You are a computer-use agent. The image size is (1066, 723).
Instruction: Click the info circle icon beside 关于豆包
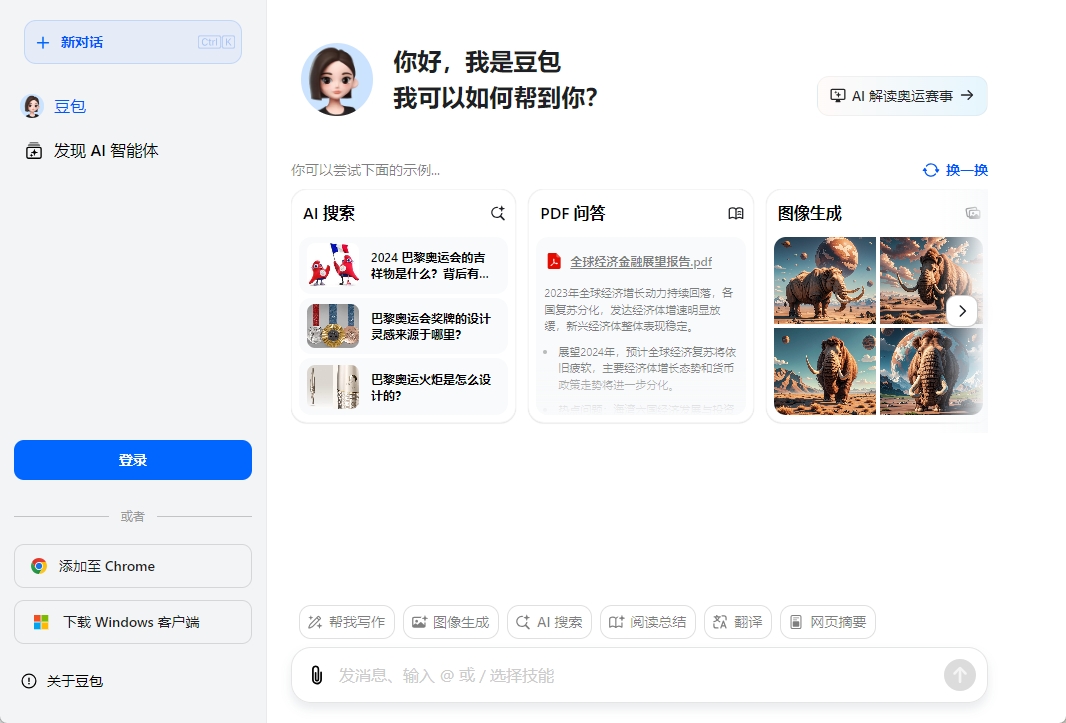pyautogui.click(x=29, y=681)
